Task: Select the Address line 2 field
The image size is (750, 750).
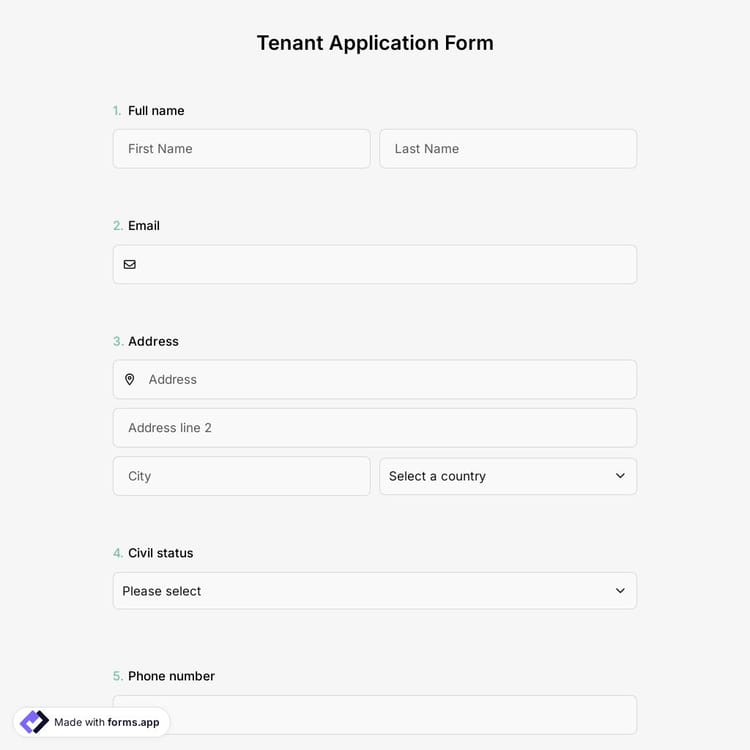Action: pos(374,428)
